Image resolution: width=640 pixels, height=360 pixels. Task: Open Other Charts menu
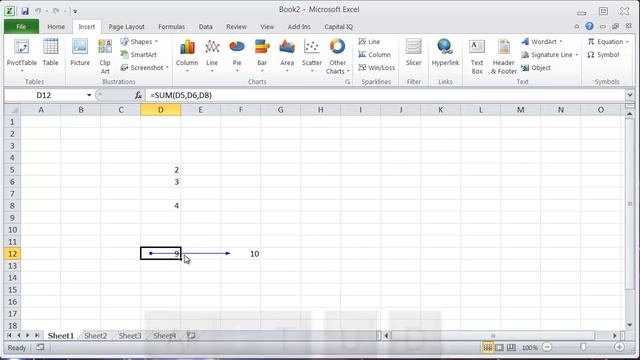(337, 56)
